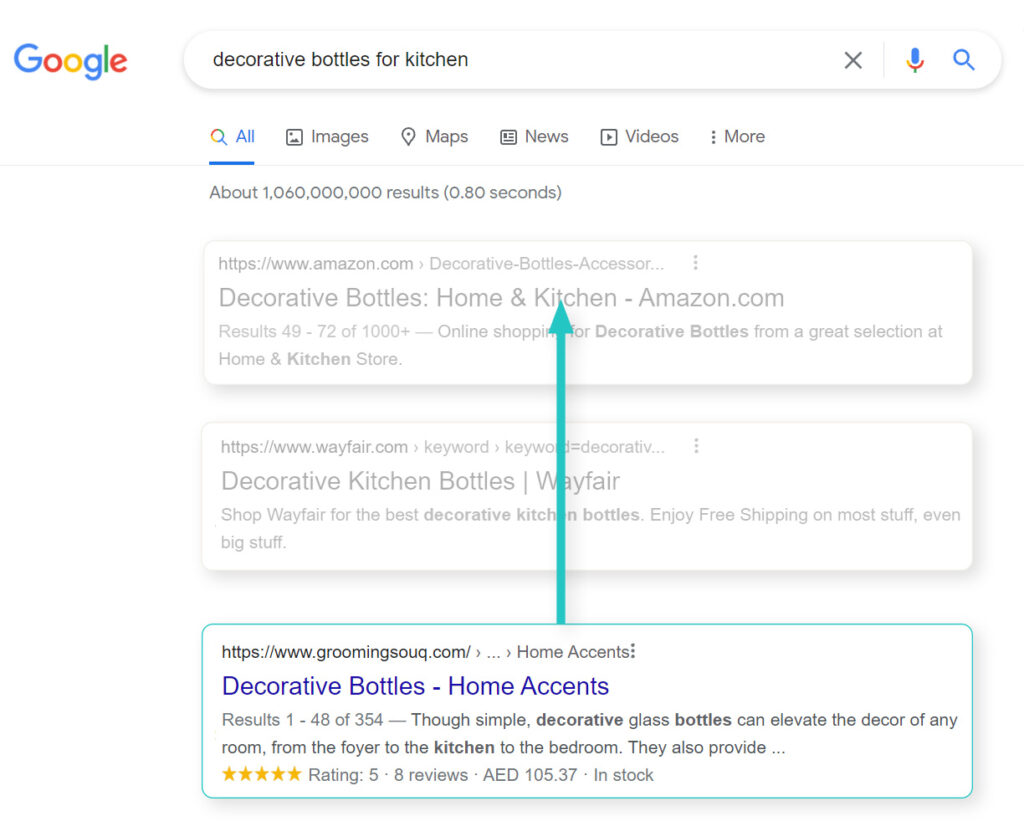Select the All results tab

click(233, 137)
